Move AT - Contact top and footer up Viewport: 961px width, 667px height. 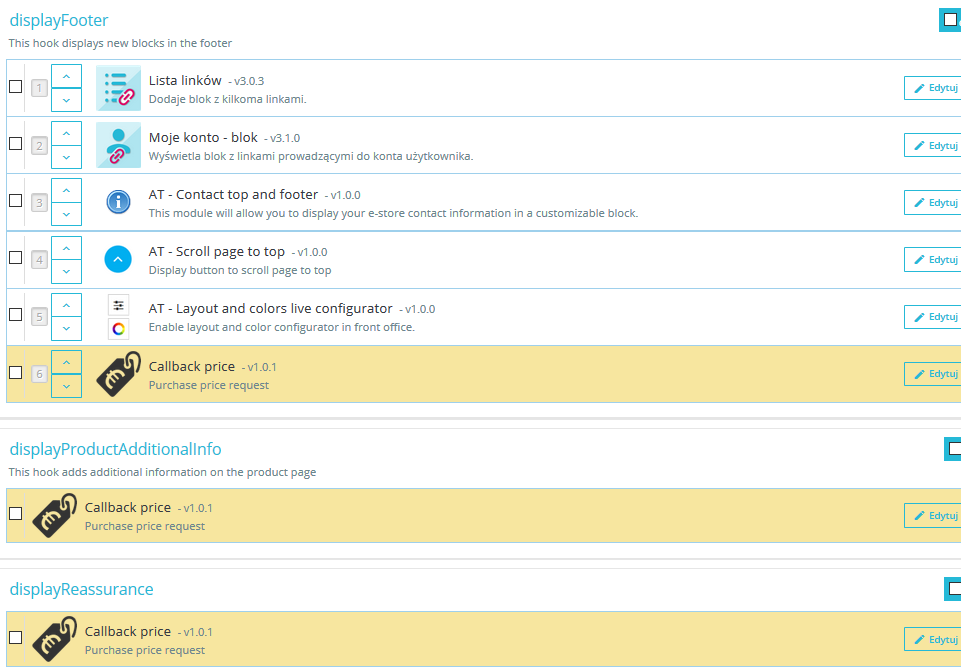(x=66, y=190)
